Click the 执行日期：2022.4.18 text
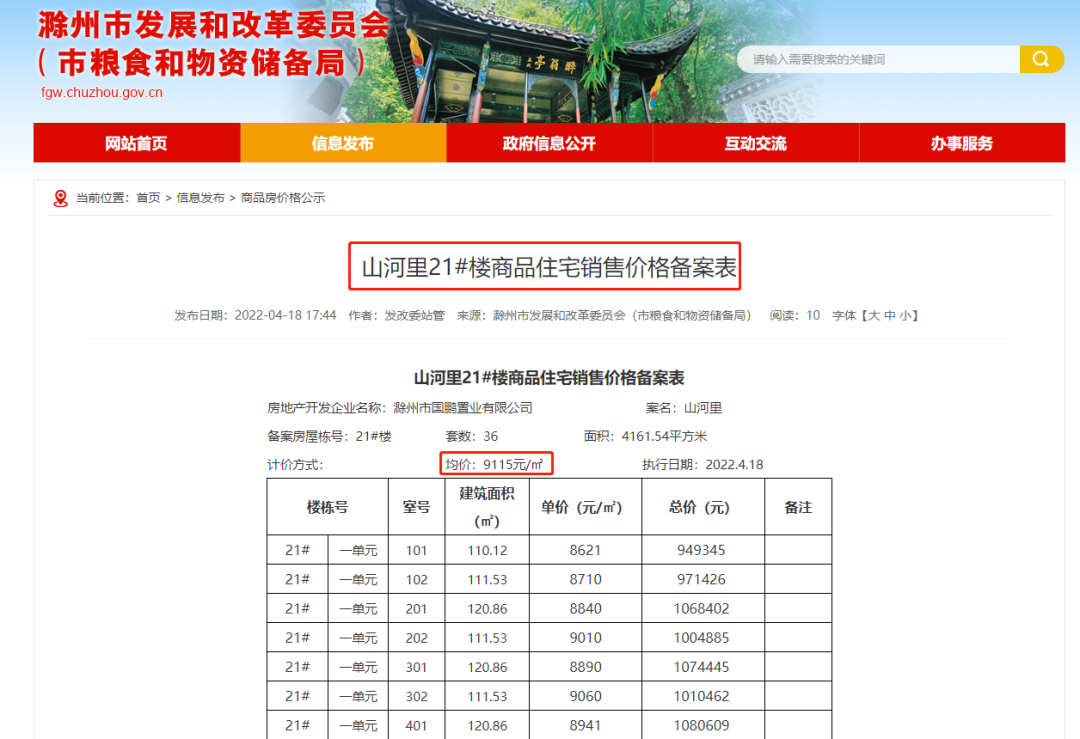 pos(703,464)
